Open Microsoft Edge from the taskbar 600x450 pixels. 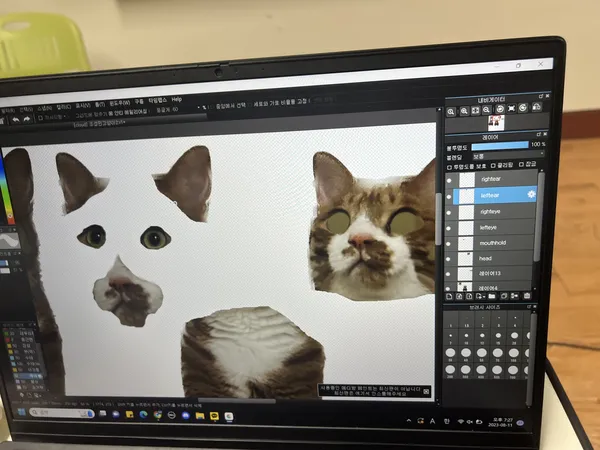144,414
